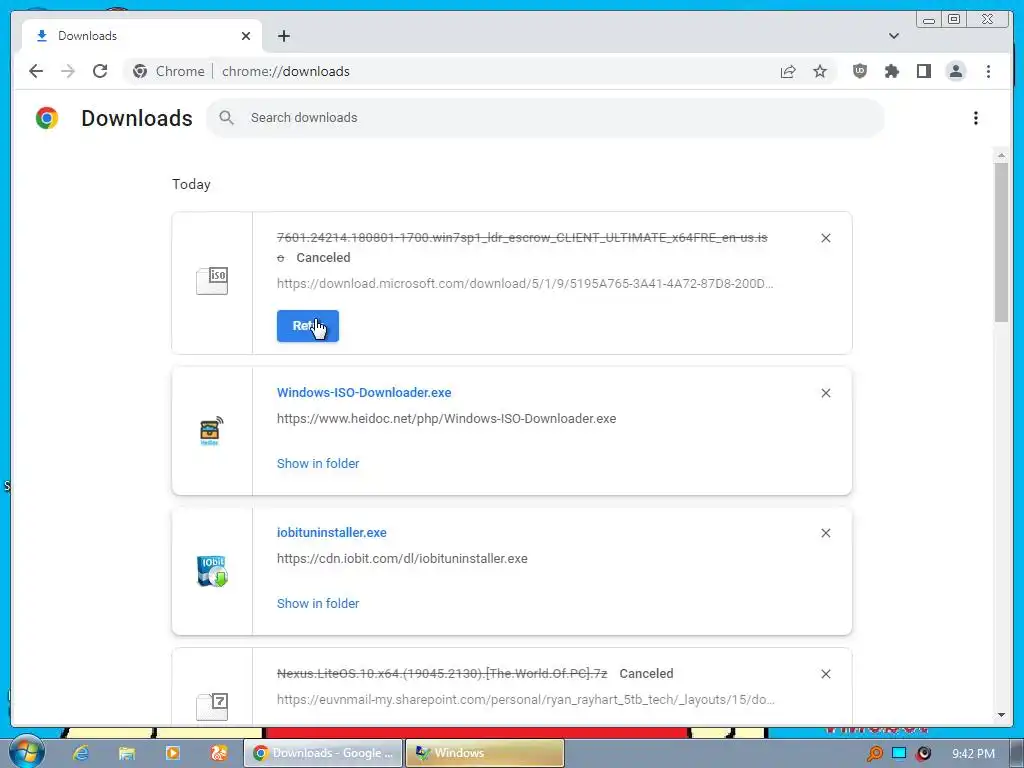Show Windows-ISO-Downloader.exe in folder
This screenshot has width=1024, height=768.
[318, 464]
